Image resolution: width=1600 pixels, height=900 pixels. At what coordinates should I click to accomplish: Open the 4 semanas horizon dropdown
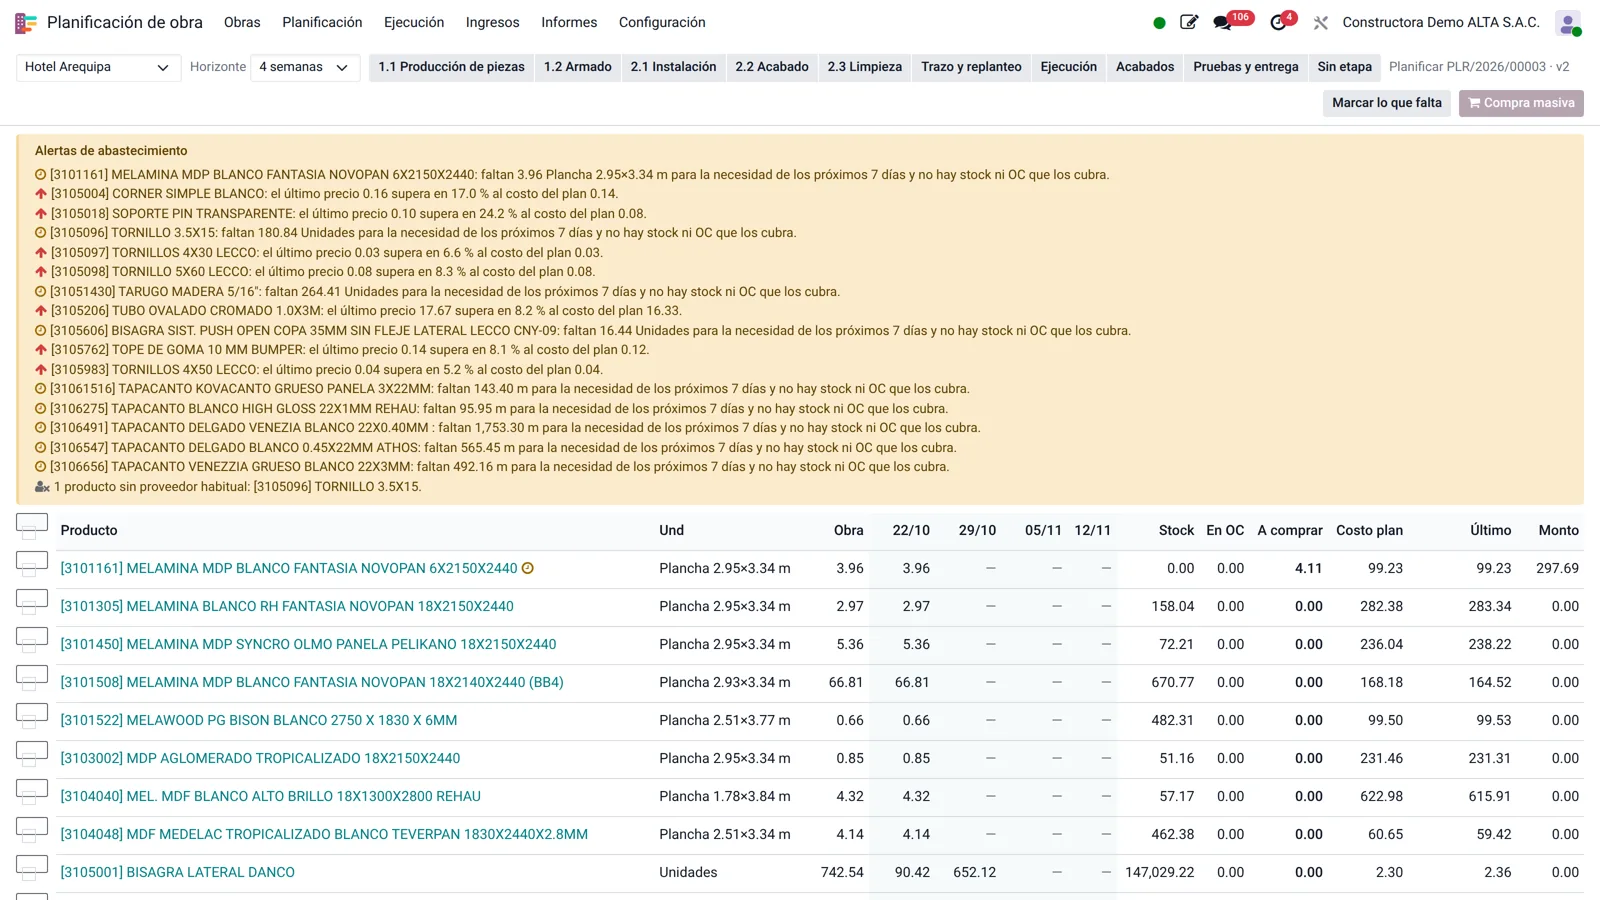click(x=304, y=67)
